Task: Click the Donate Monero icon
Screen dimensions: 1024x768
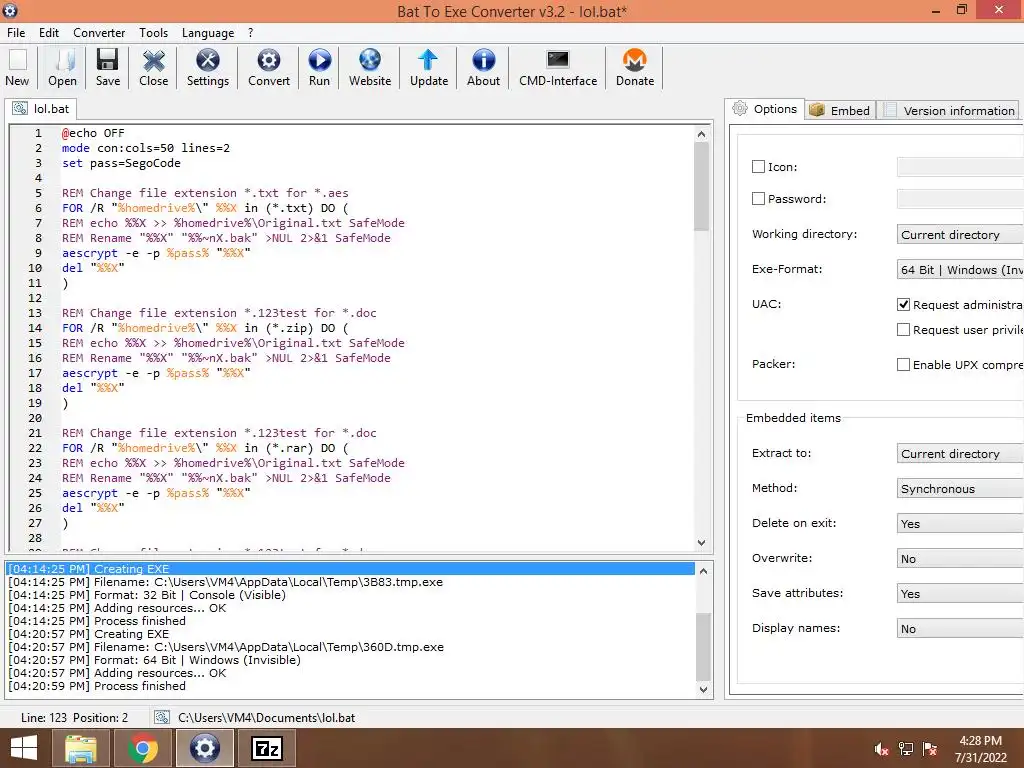Action: tap(635, 67)
